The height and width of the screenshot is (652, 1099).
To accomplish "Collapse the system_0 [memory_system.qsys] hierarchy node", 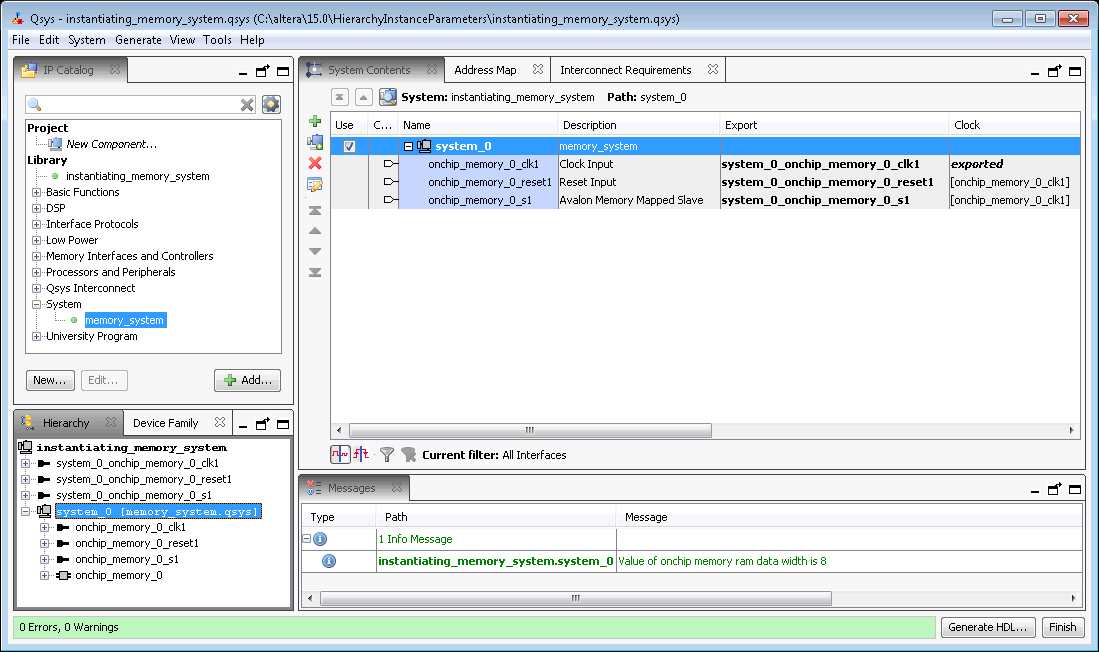I will [x=26, y=511].
